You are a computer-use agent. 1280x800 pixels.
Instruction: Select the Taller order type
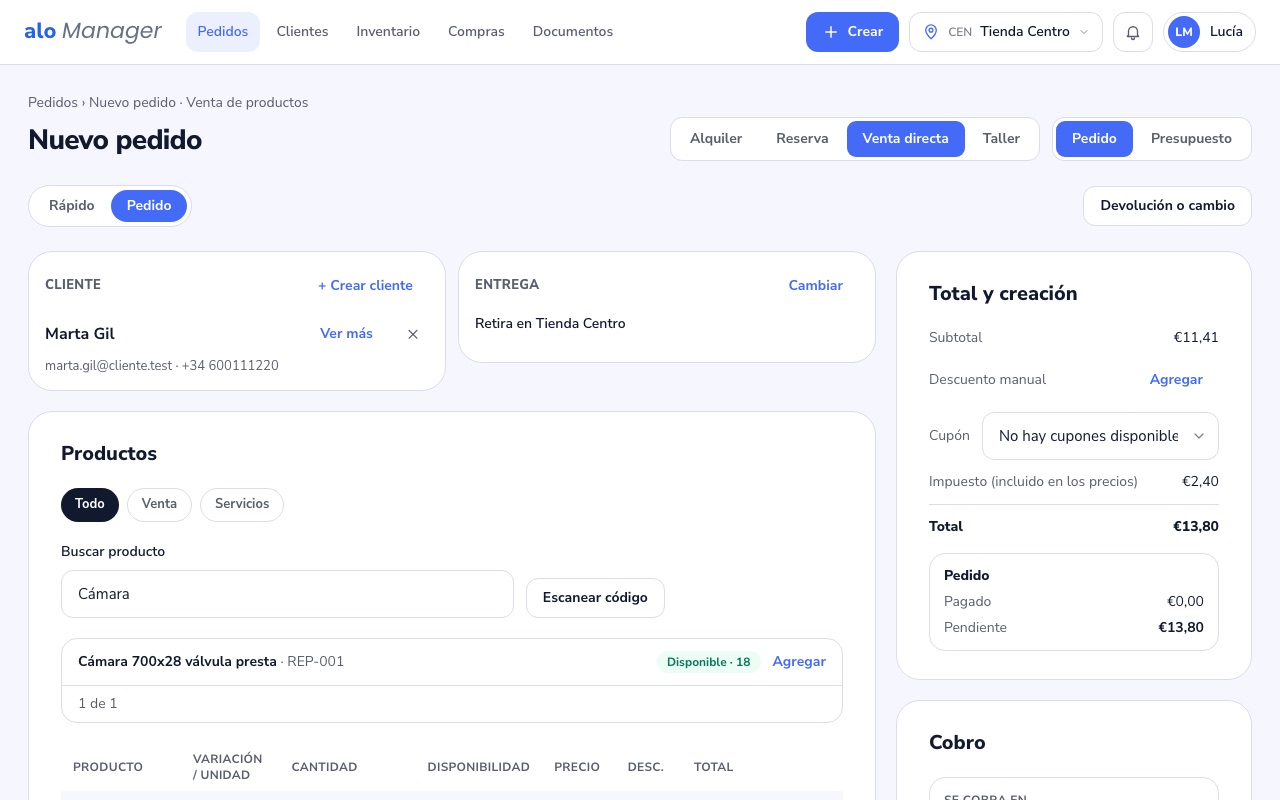click(x=1001, y=139)
